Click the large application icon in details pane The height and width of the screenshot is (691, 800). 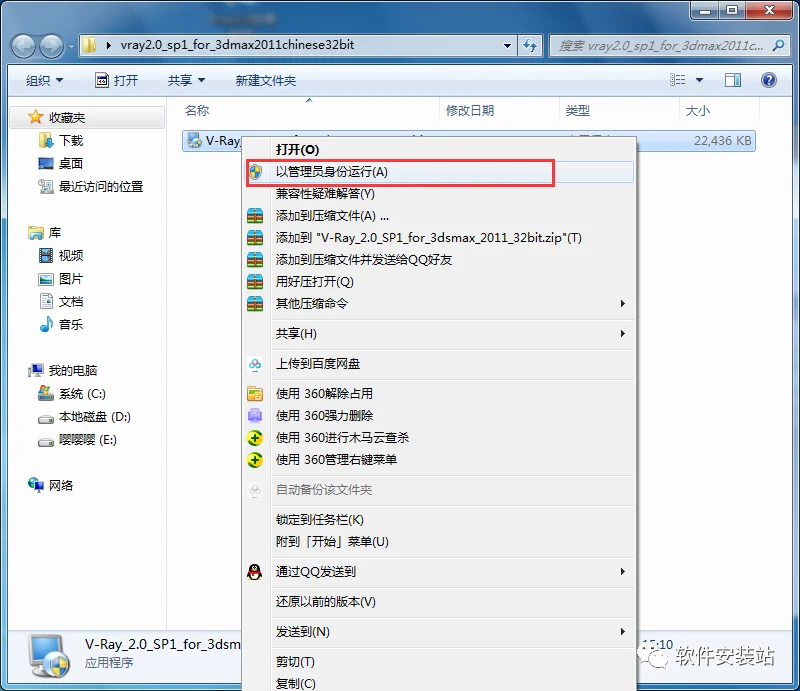tap(49, 656)
